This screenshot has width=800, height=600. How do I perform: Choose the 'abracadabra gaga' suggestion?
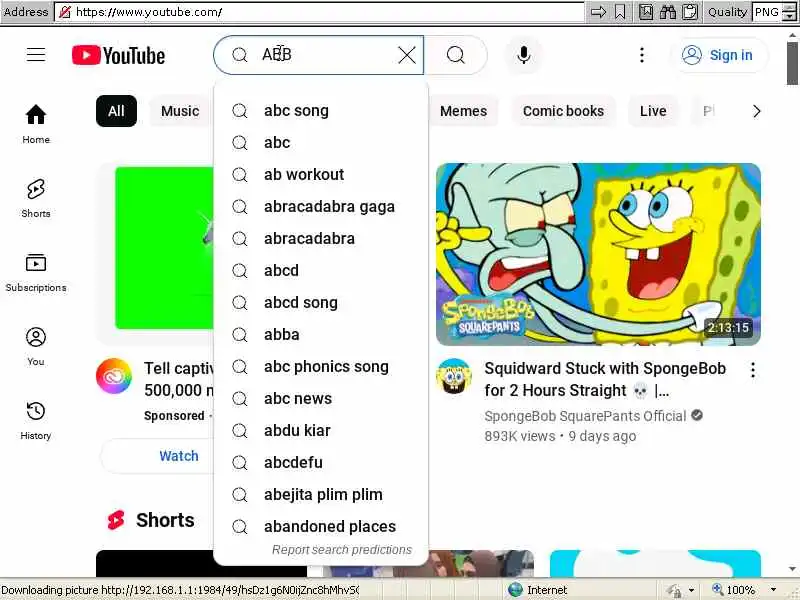(x=321, y=207)
